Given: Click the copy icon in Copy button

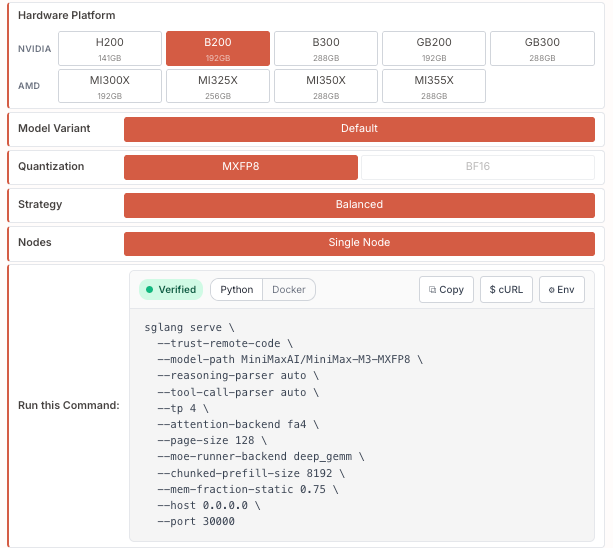Looking at the screenshot, I should tap(432, 290).
